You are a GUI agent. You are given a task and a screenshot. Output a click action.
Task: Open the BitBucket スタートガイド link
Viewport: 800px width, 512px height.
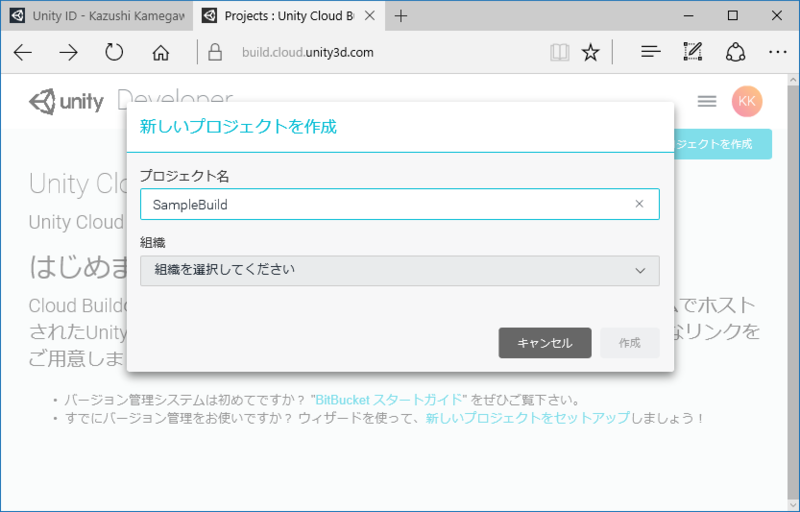389,399
